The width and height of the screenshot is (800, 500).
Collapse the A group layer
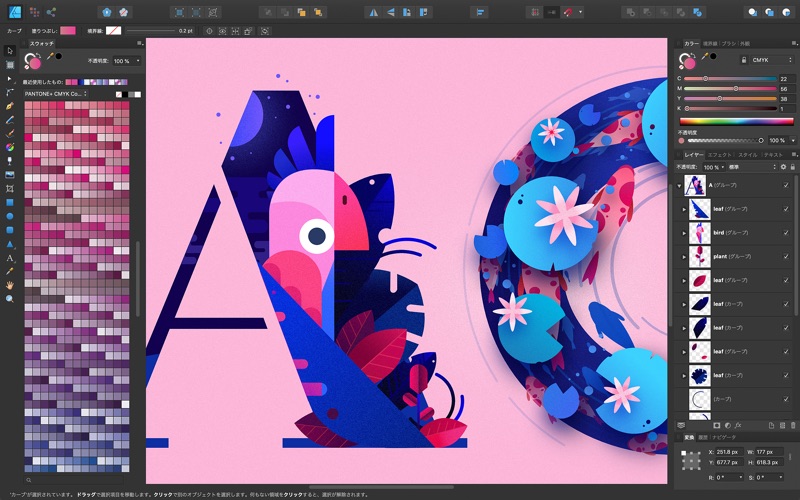(x=679, y=186)
